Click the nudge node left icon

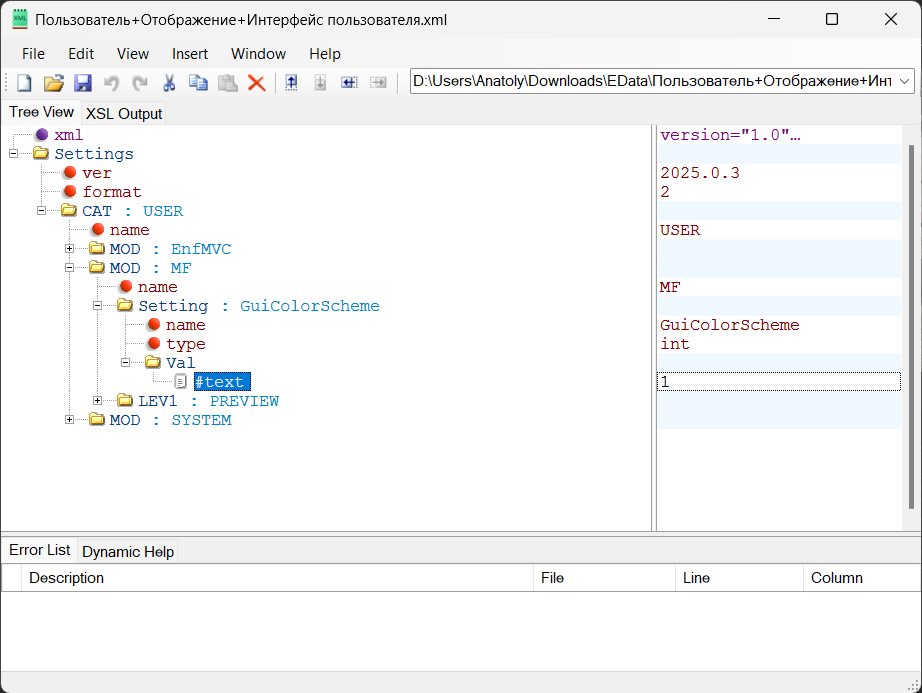pos(349,83)
